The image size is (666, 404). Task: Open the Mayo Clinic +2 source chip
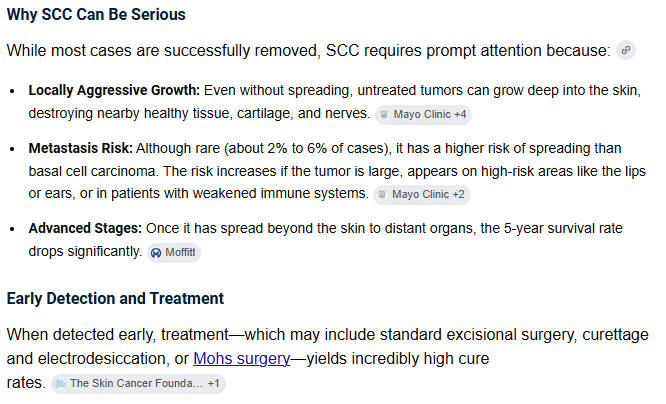[422, 194]
